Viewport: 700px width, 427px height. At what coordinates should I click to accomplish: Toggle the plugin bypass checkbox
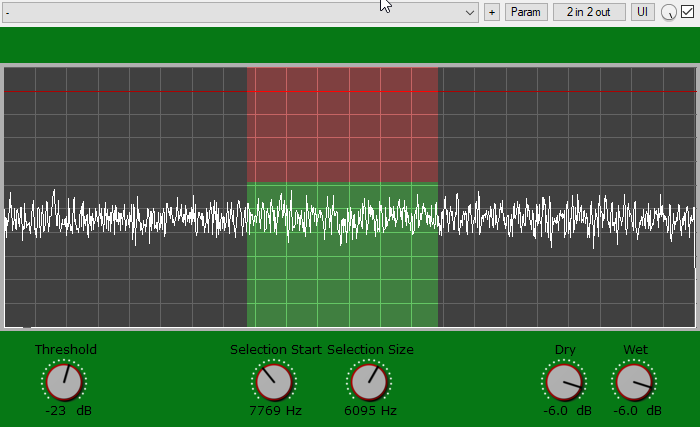pos(687,12)
